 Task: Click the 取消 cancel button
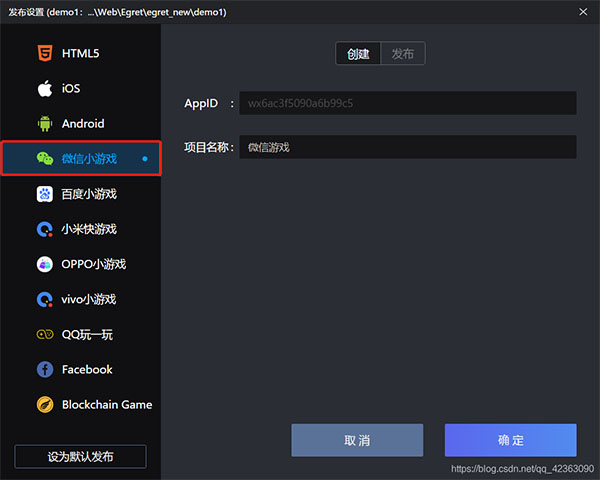(x=357, y=440)
